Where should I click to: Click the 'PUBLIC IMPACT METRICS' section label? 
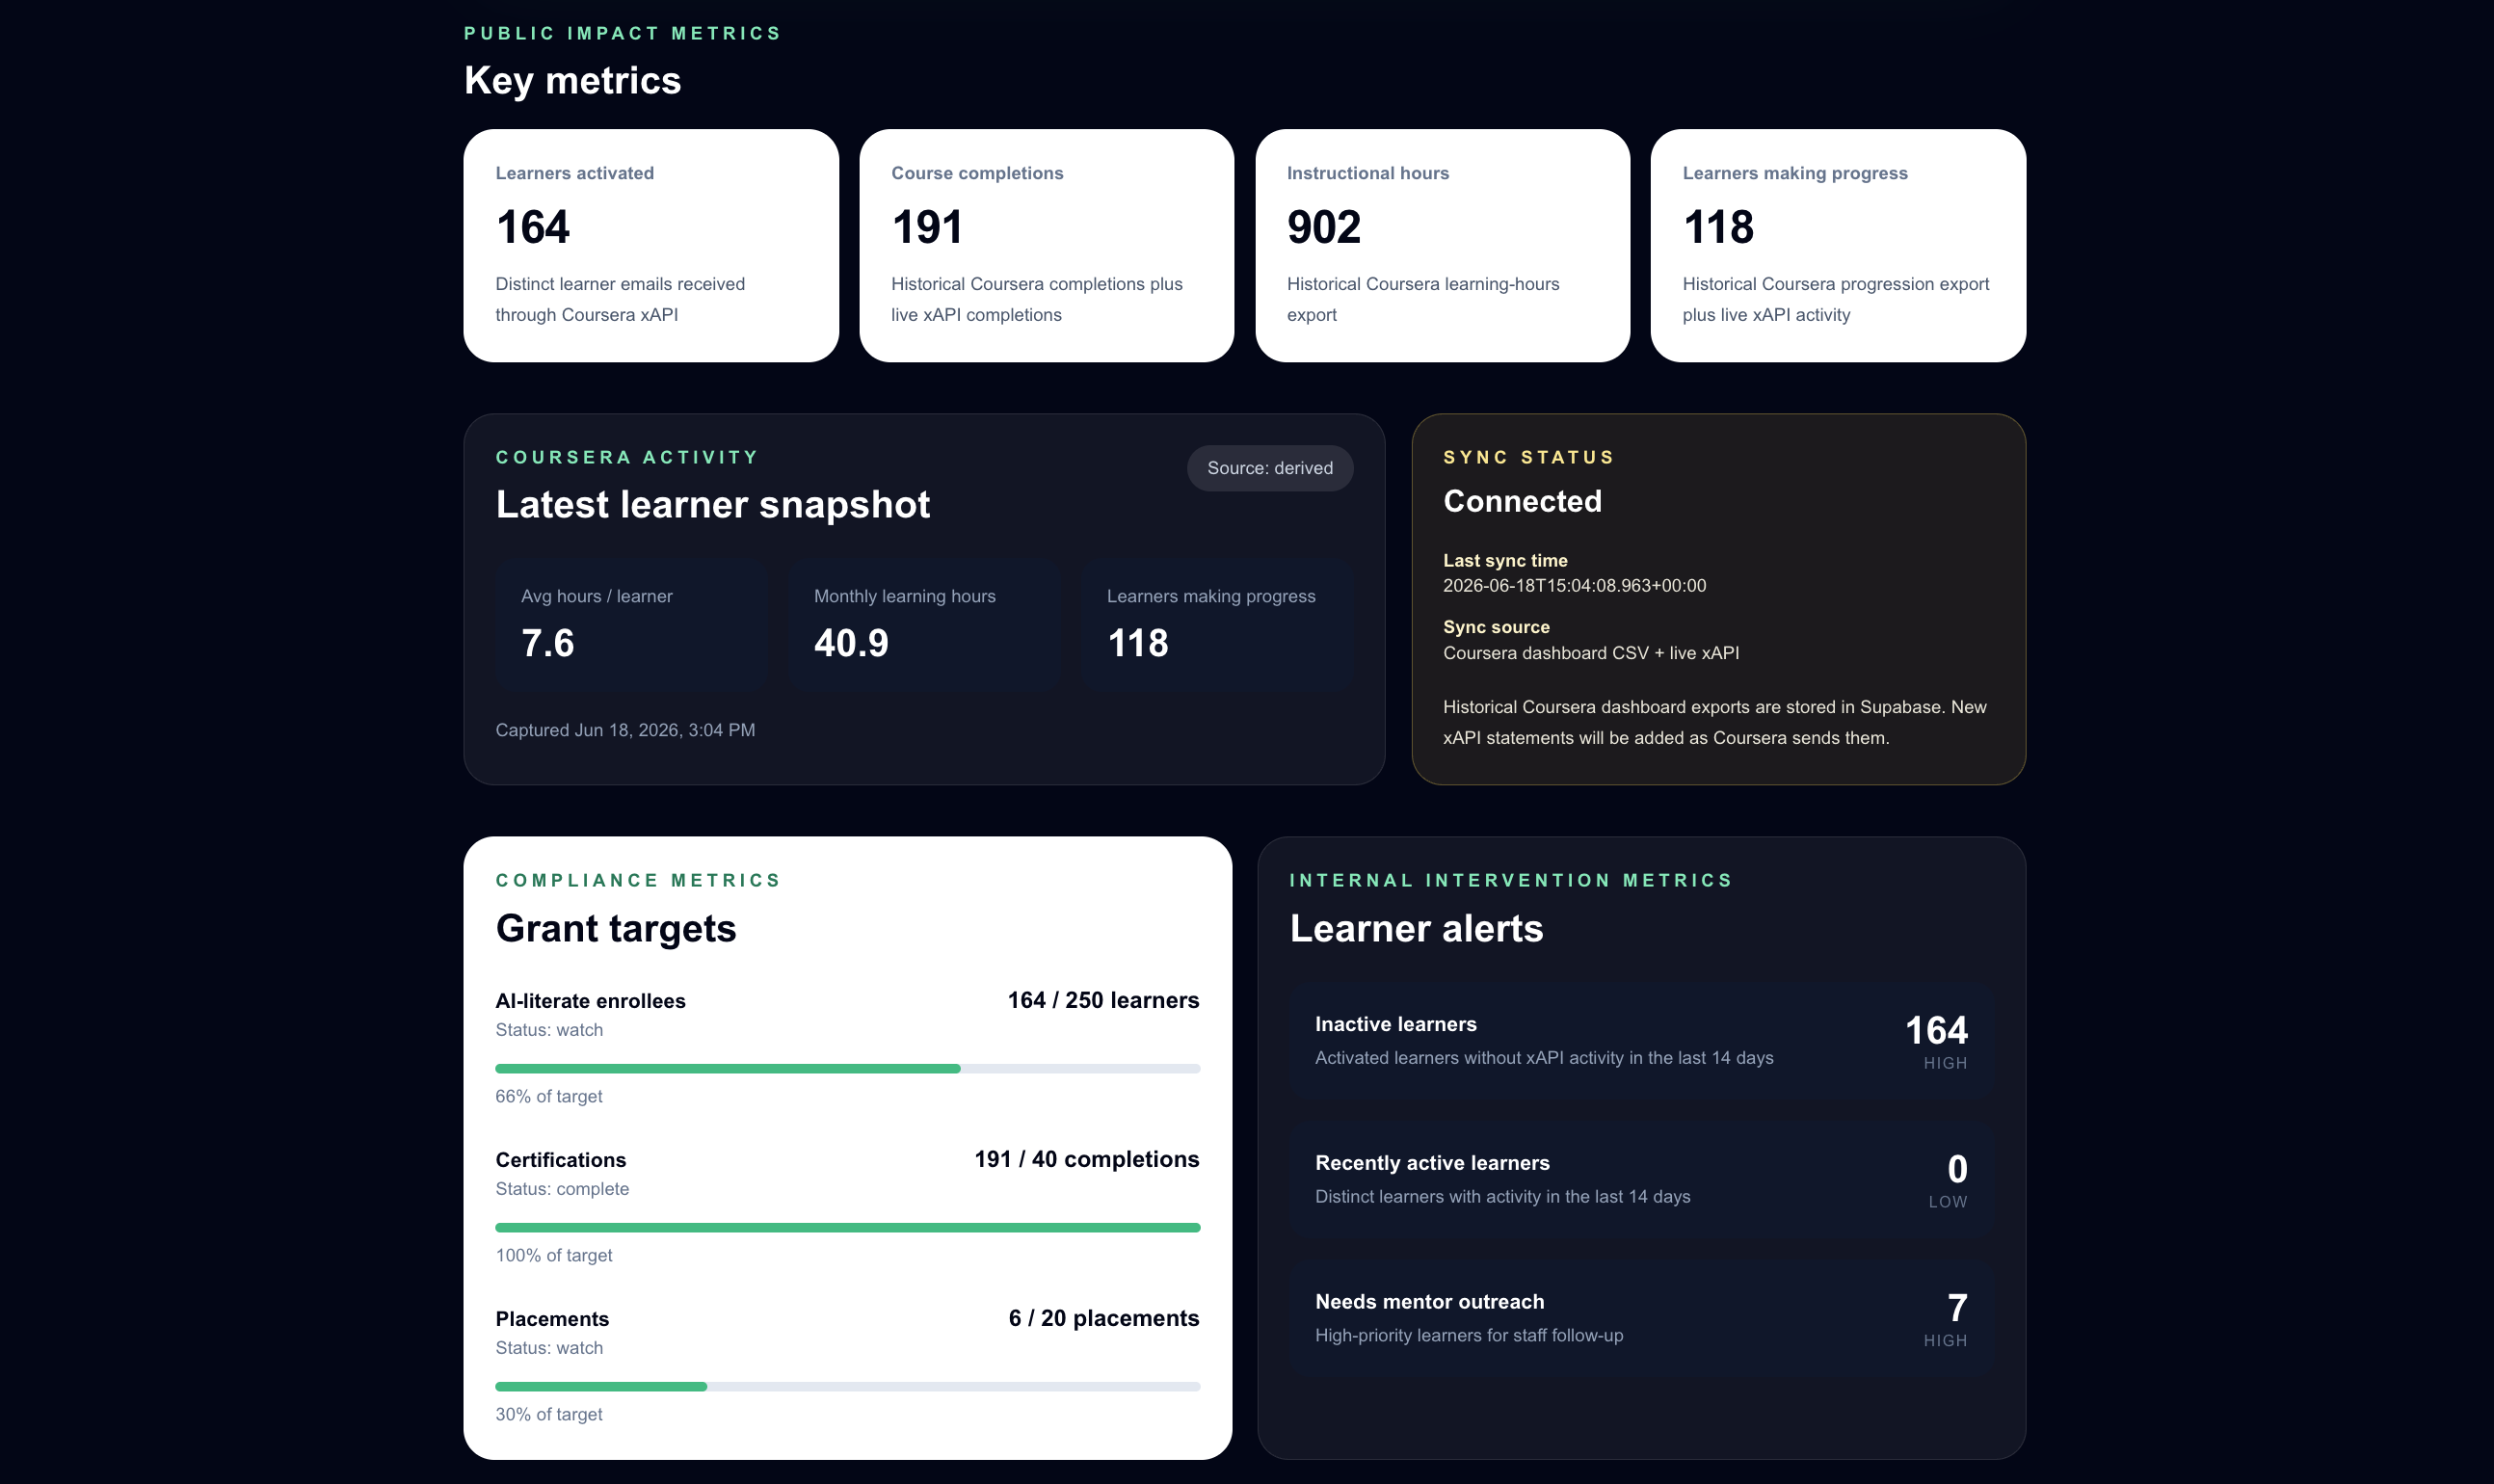[x=622, y=33]
